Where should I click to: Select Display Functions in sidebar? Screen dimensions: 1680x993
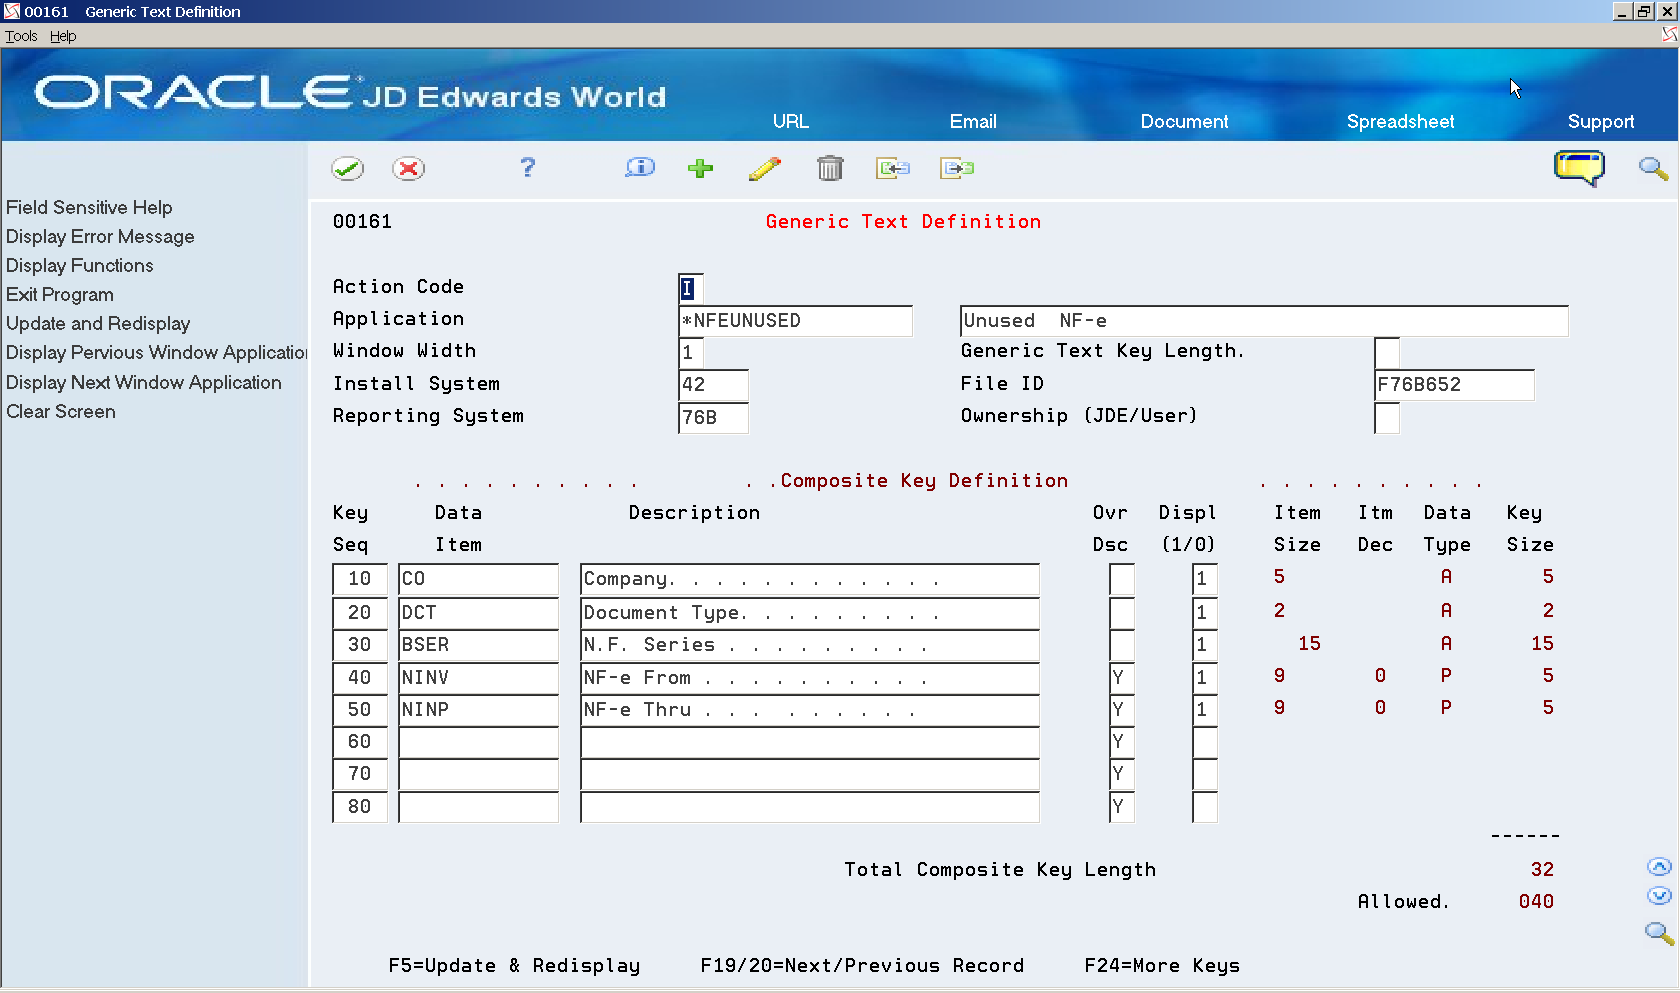pos(80,265)
